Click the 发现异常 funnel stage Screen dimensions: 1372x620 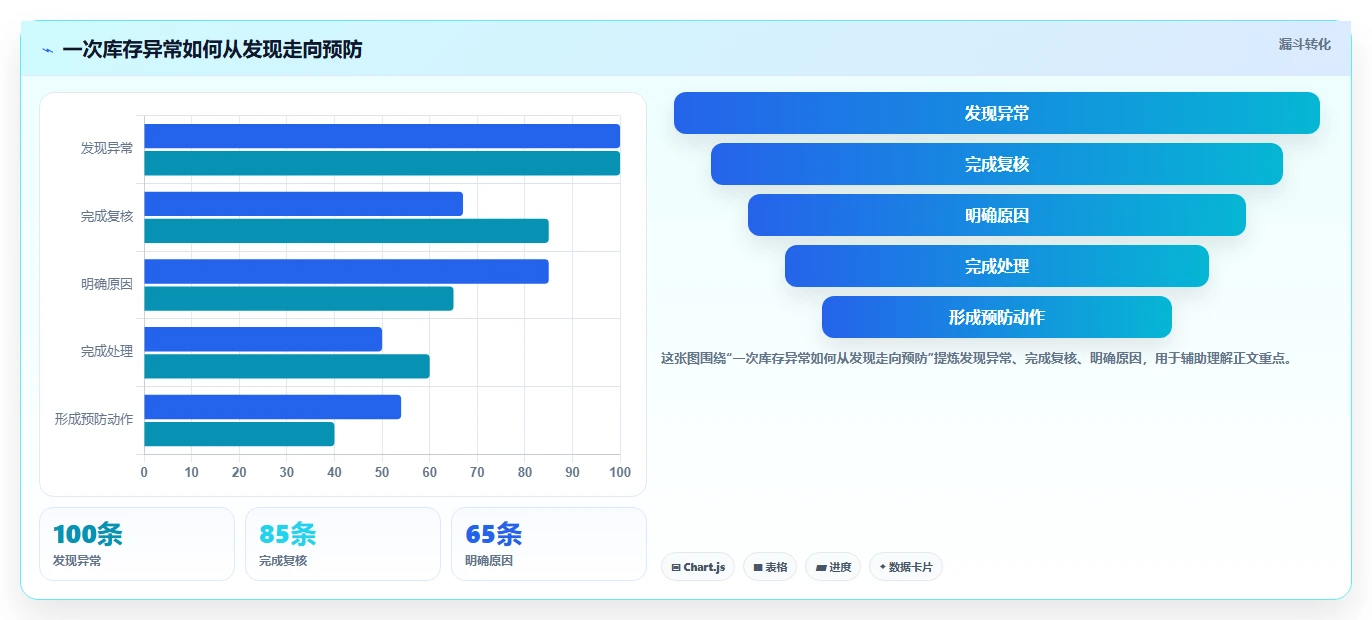pos(997,113)
